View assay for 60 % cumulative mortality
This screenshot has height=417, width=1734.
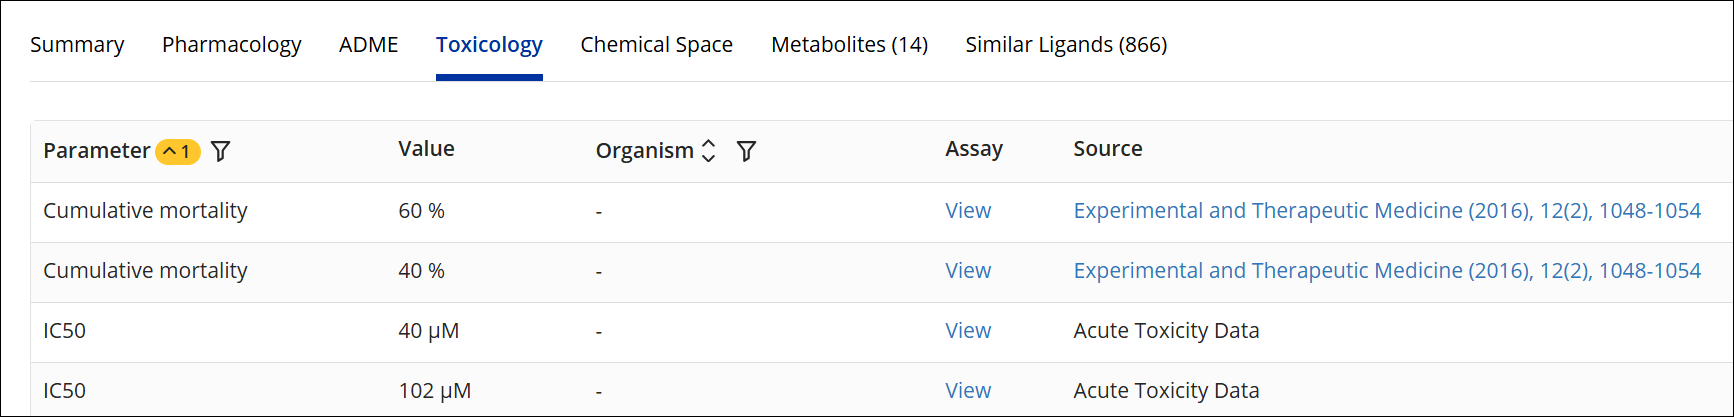point(968,211)
